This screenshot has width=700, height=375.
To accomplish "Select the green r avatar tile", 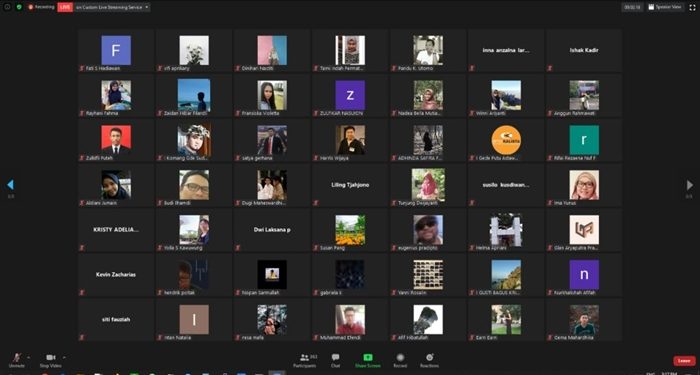I will [x=584, y=140].
